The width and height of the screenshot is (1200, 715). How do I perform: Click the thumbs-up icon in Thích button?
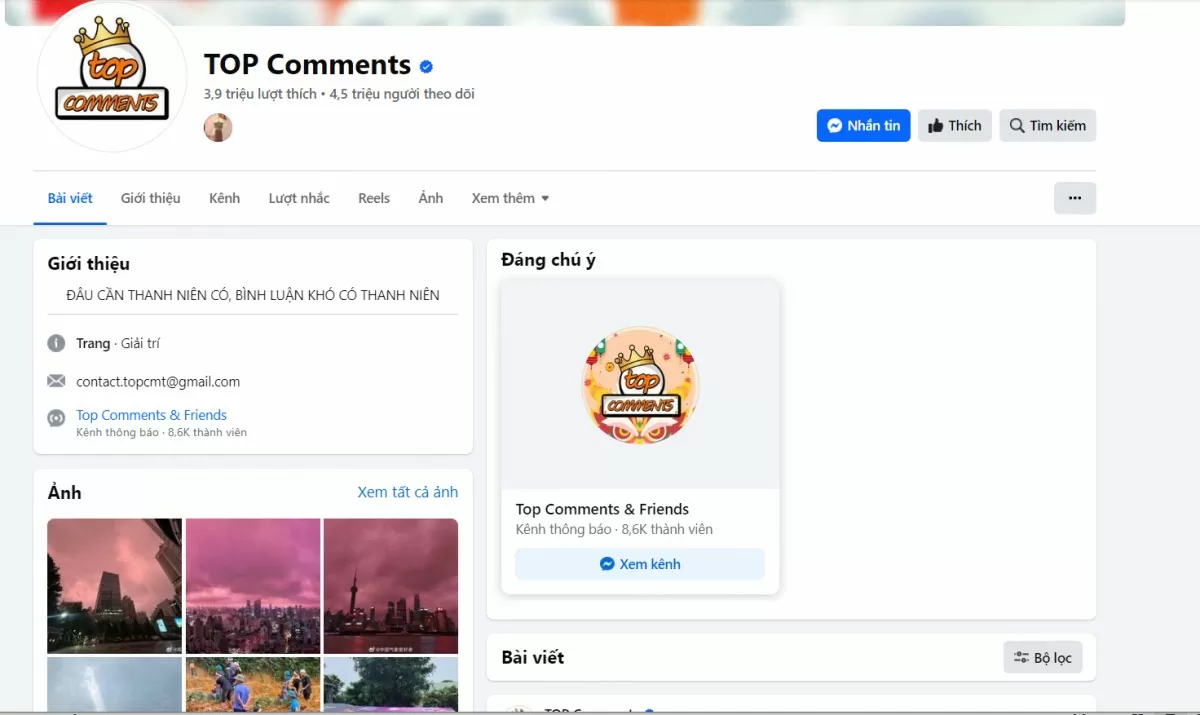(936, 126)
